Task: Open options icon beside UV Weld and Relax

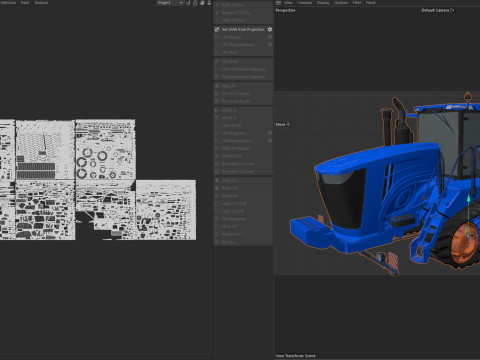Action: [270, 45]
